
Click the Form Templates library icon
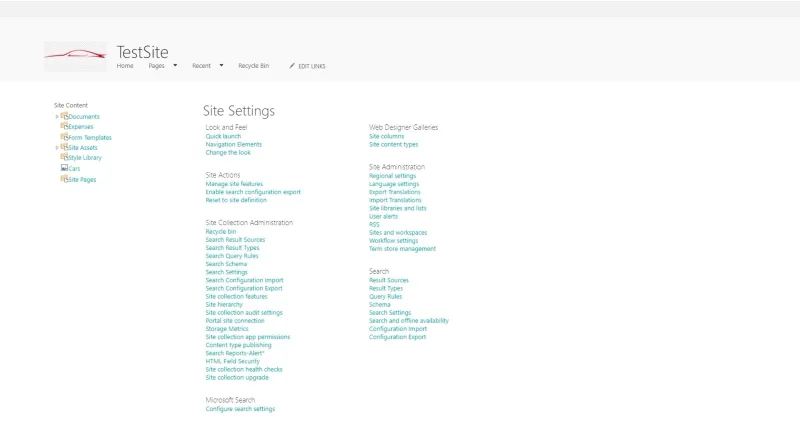click(x=64, y=137)
